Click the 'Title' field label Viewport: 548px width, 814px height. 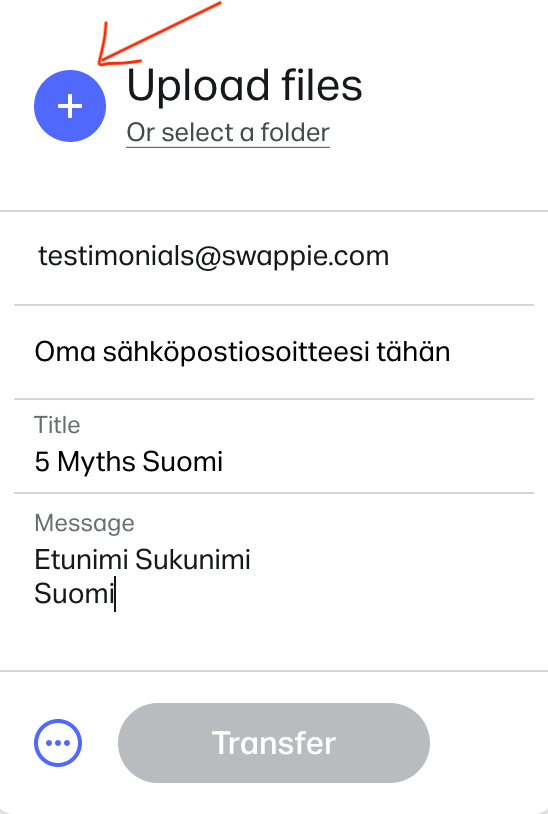click(x=57, y=425)
